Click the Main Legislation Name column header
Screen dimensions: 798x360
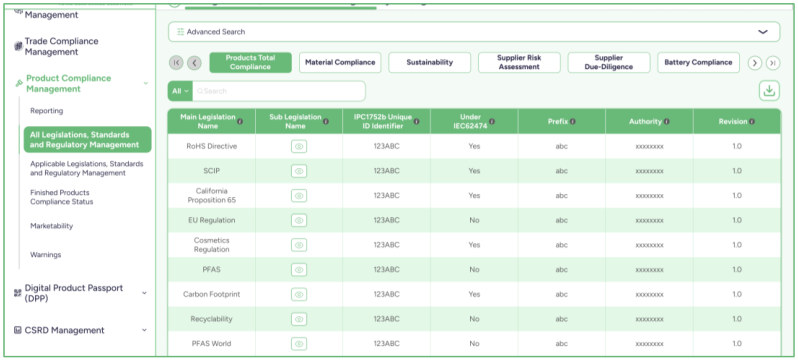point(212,122)
